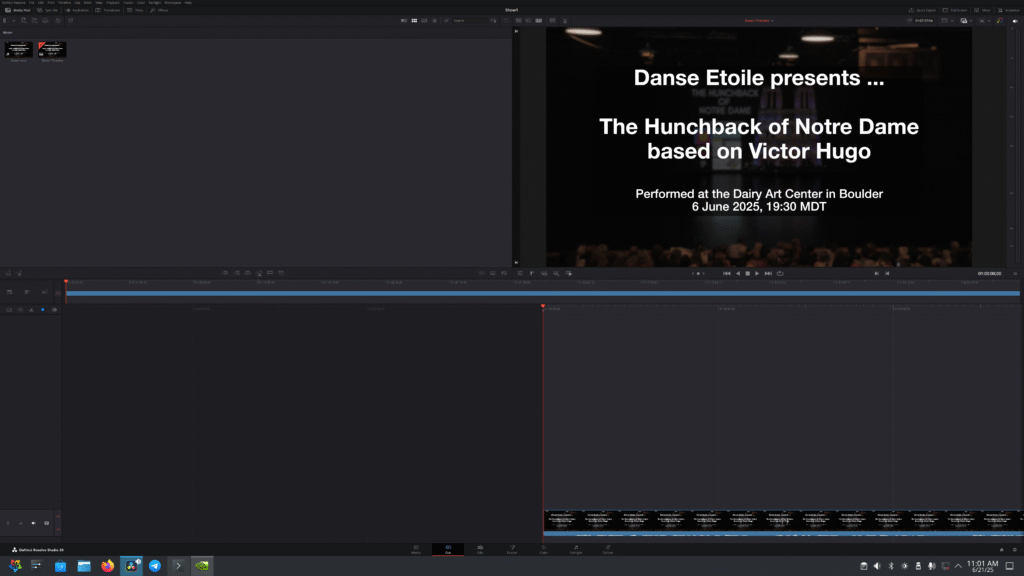Toggle the track mute speaker icon

(33, 523)
